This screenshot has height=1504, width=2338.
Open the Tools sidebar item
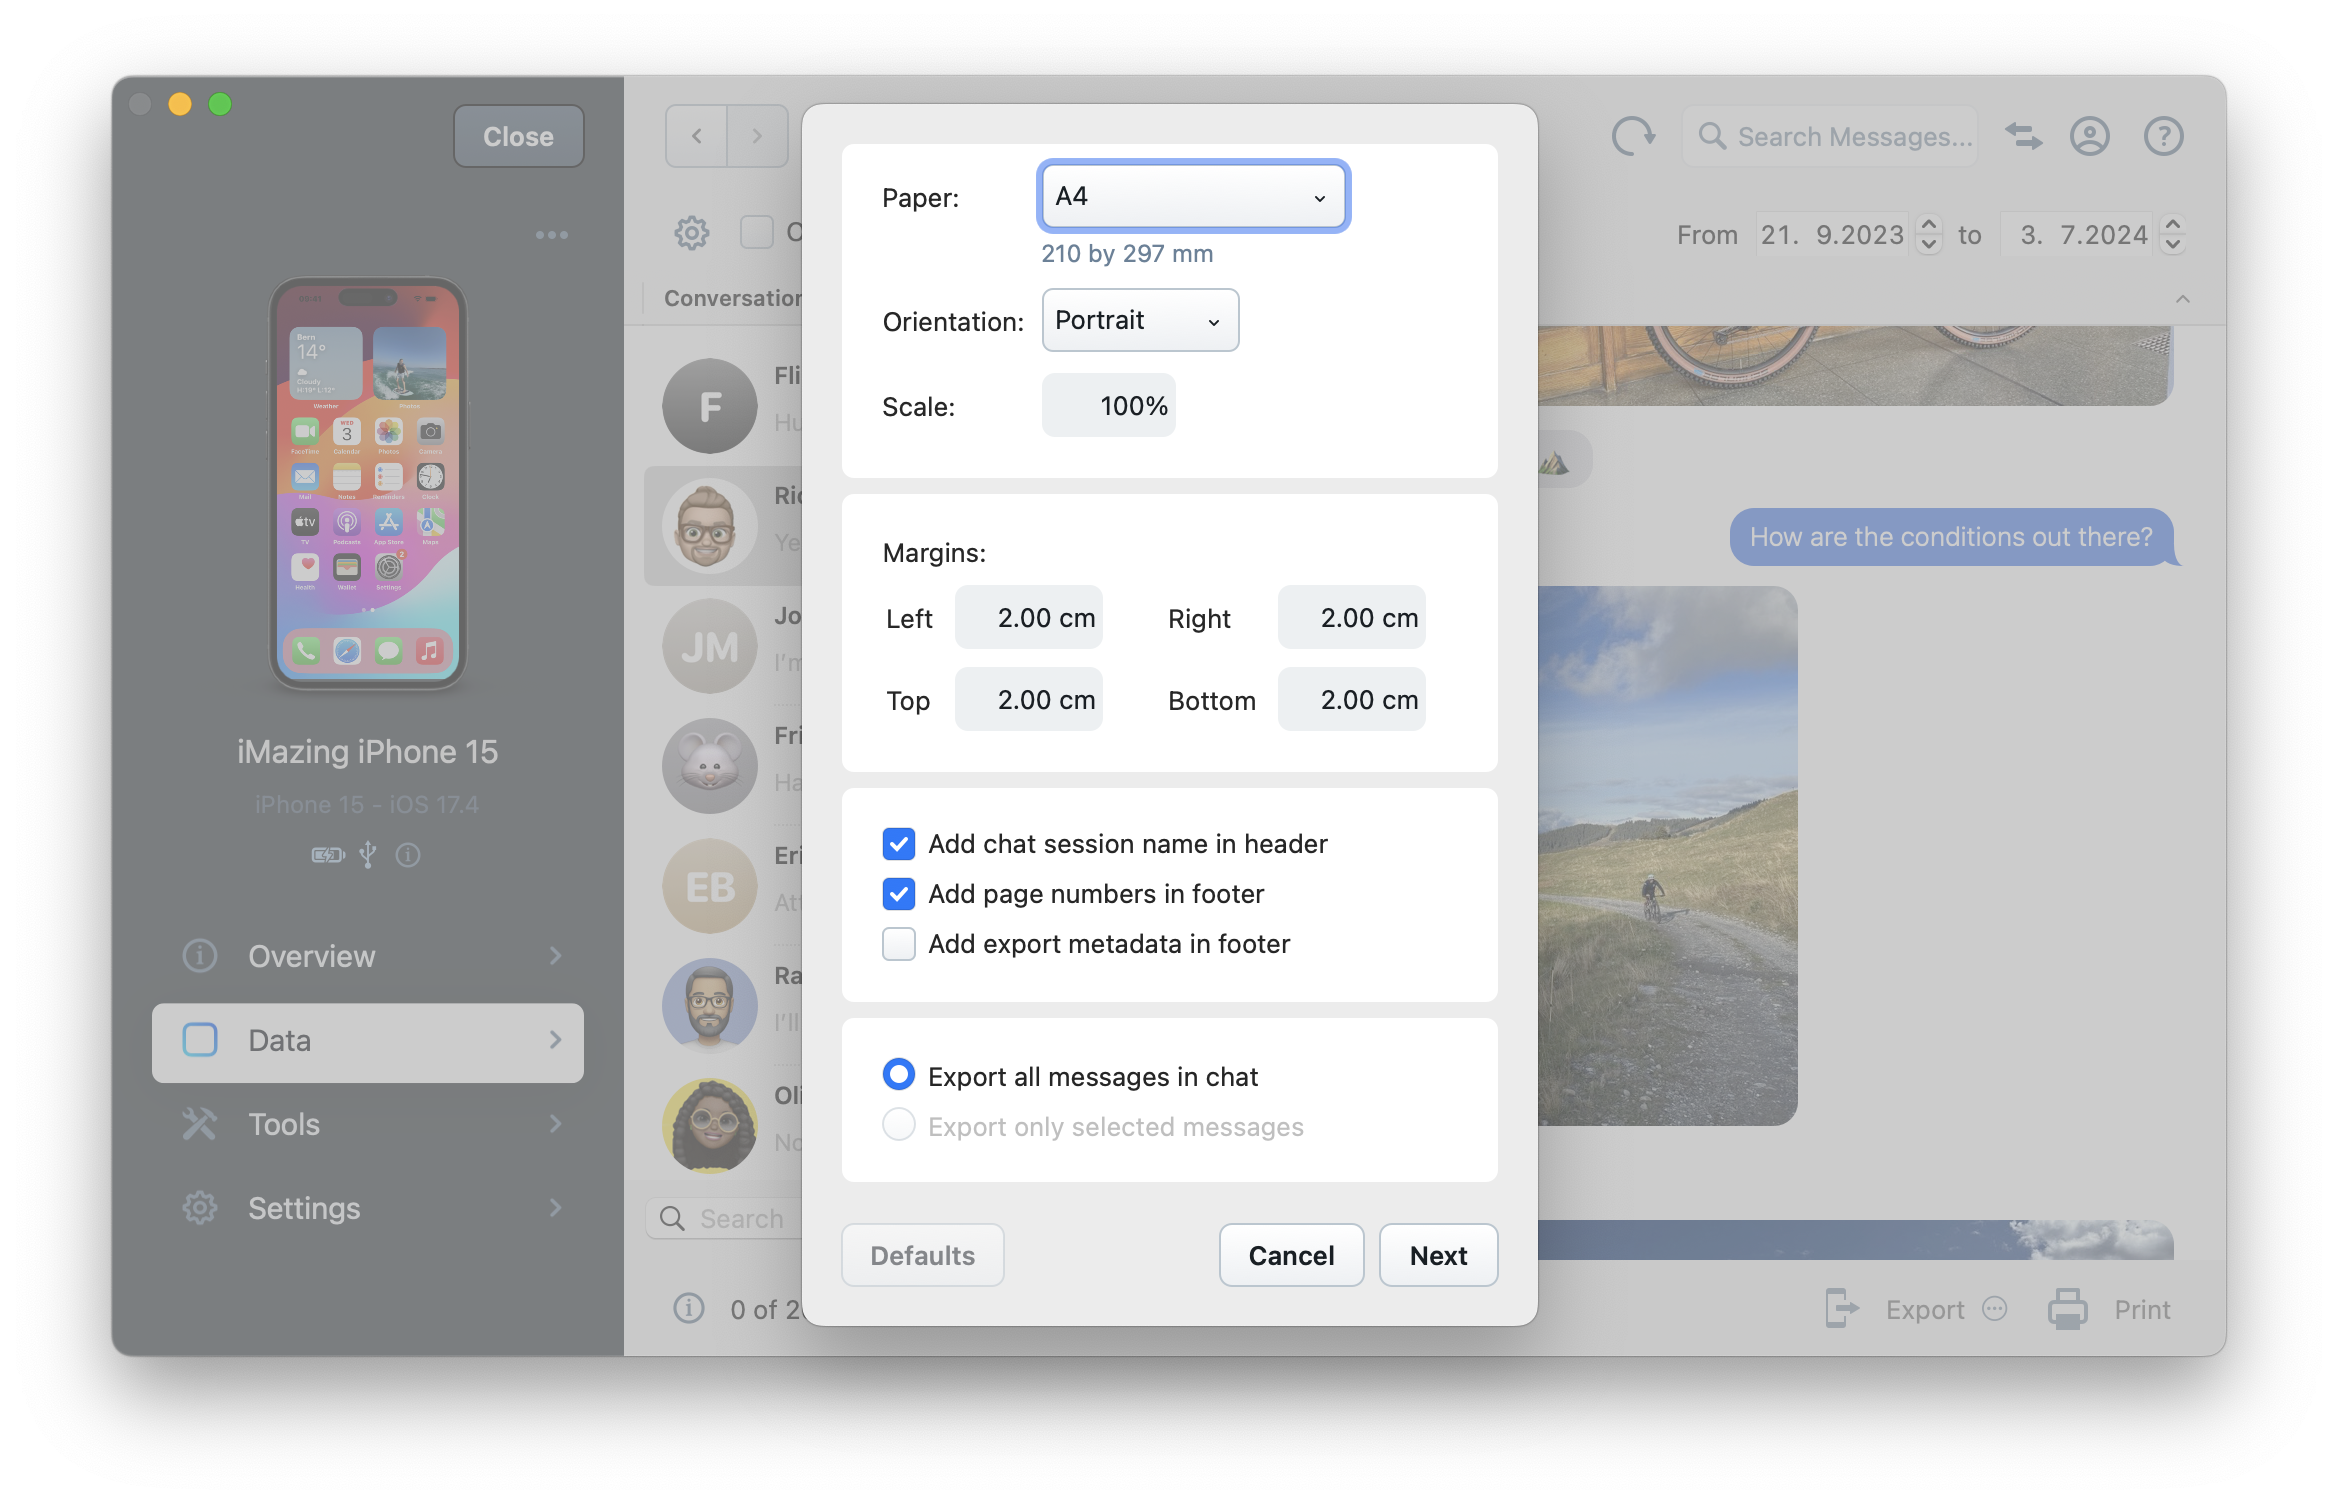point(368,1124)
